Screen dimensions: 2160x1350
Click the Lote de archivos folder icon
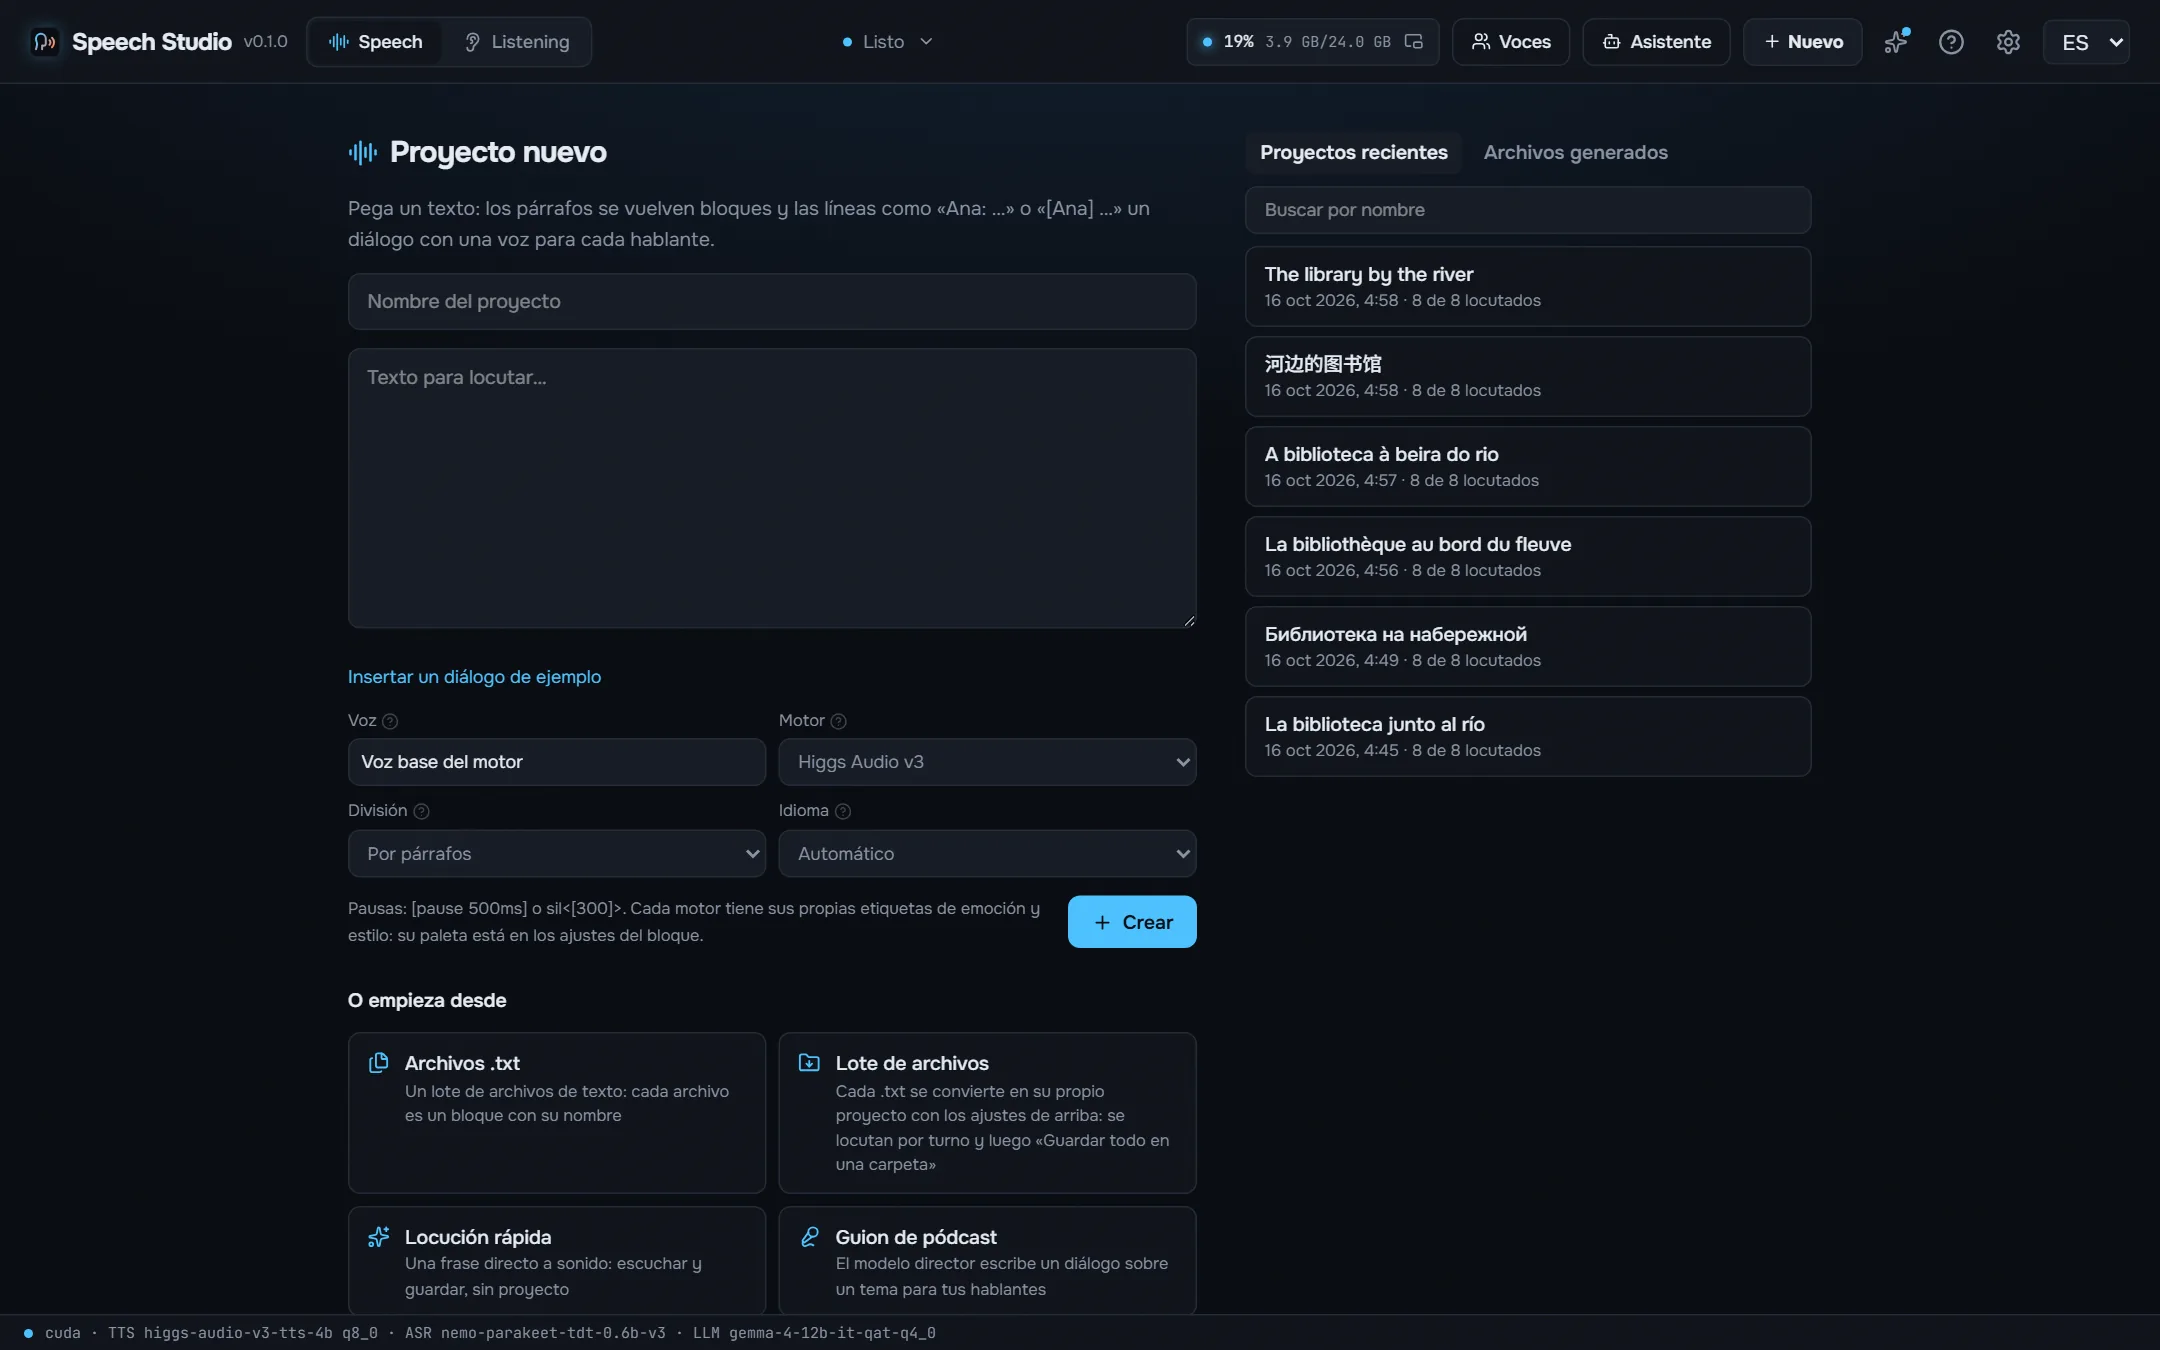[809, 1062]
